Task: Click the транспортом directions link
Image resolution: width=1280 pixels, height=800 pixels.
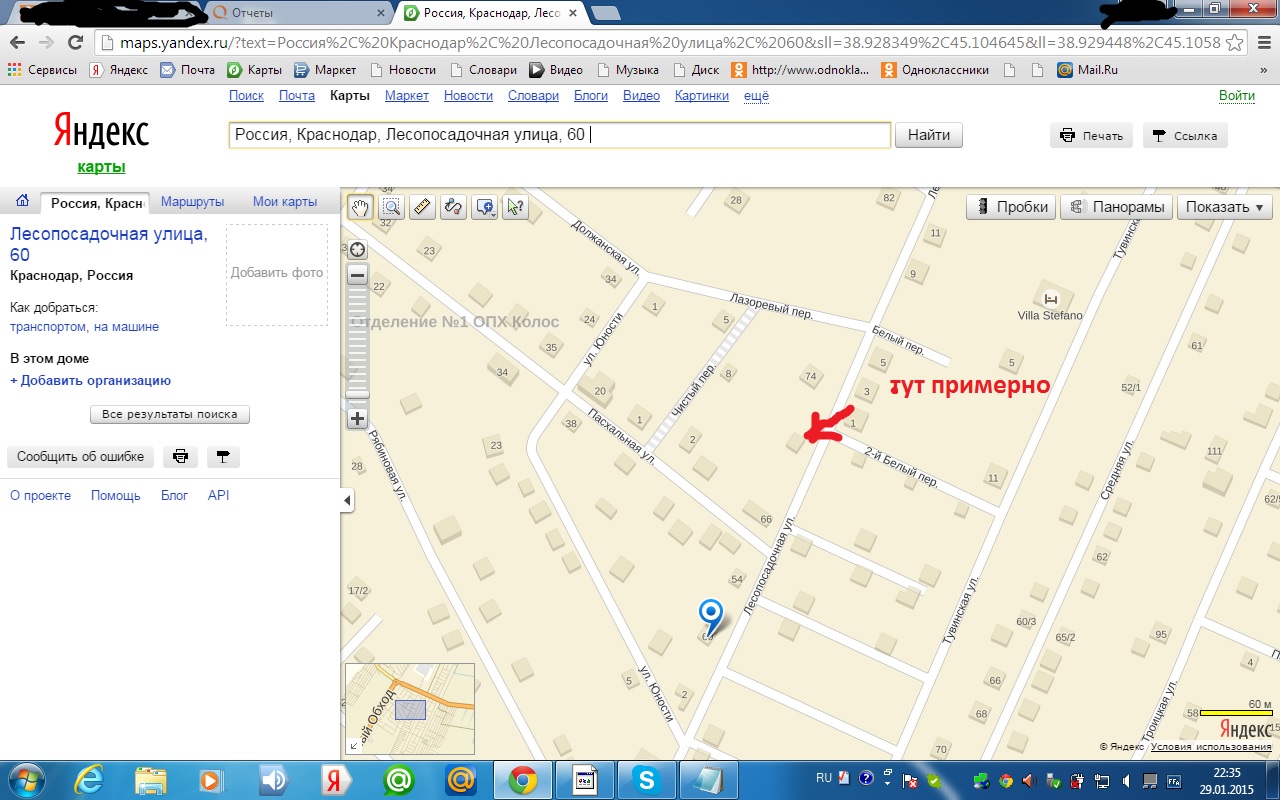Action: coord(49,327)
